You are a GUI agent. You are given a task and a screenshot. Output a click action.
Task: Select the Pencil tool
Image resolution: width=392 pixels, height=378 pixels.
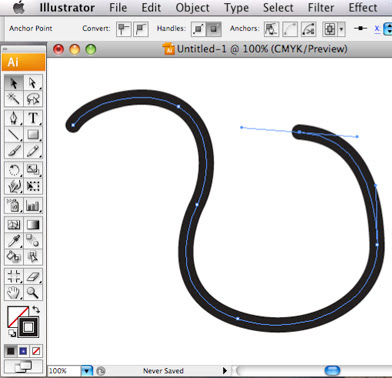tap(33, 151)
